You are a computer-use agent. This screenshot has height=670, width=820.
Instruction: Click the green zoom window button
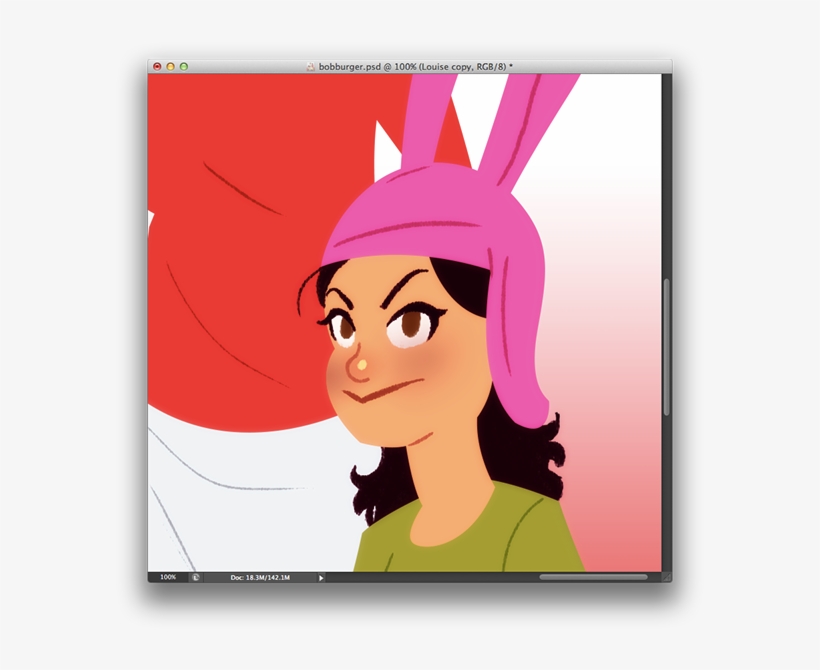tap(184, 66)
